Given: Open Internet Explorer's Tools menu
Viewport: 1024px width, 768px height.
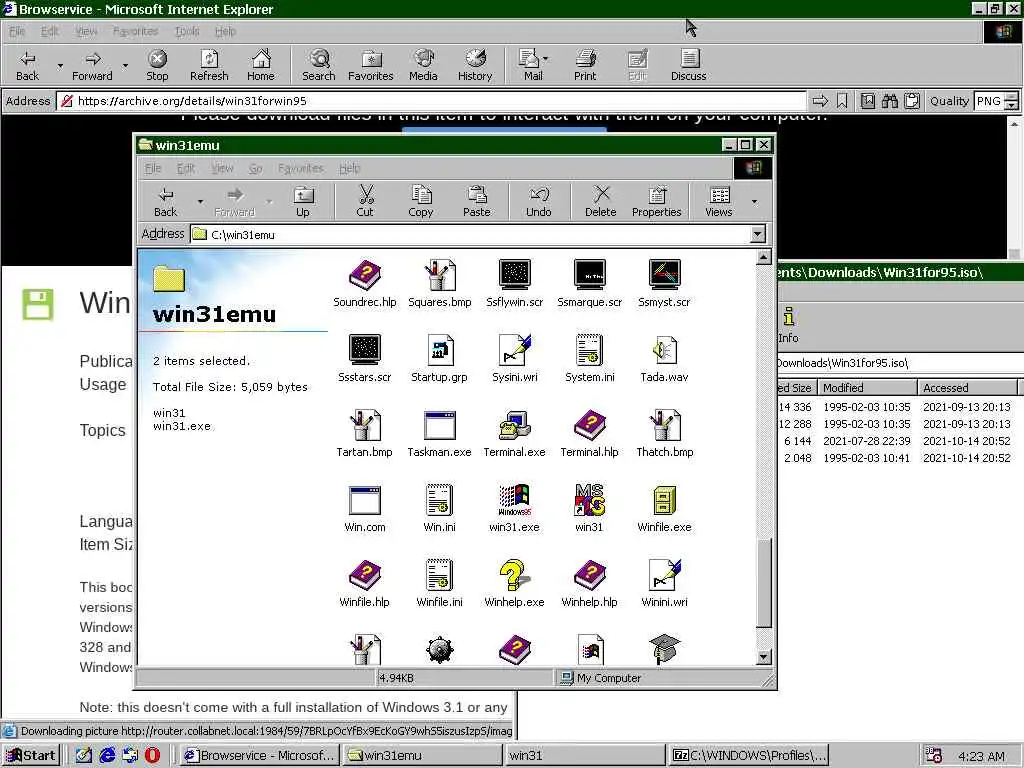Looking at the screenshot, I should coord(187,31).
